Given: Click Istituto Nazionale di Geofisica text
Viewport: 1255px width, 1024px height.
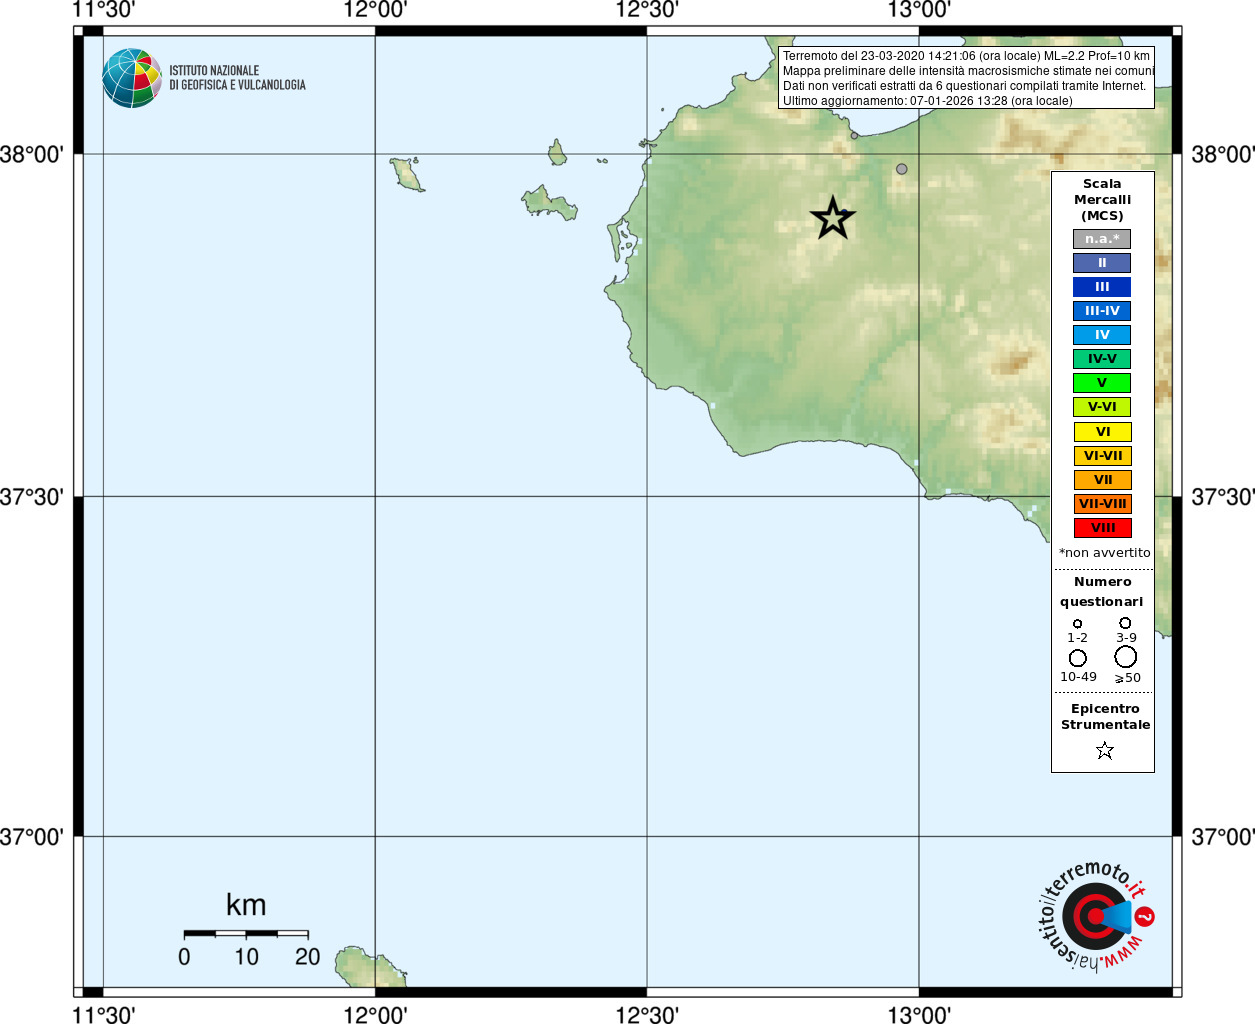Looking at the screenshot, I should click(238, 78).
